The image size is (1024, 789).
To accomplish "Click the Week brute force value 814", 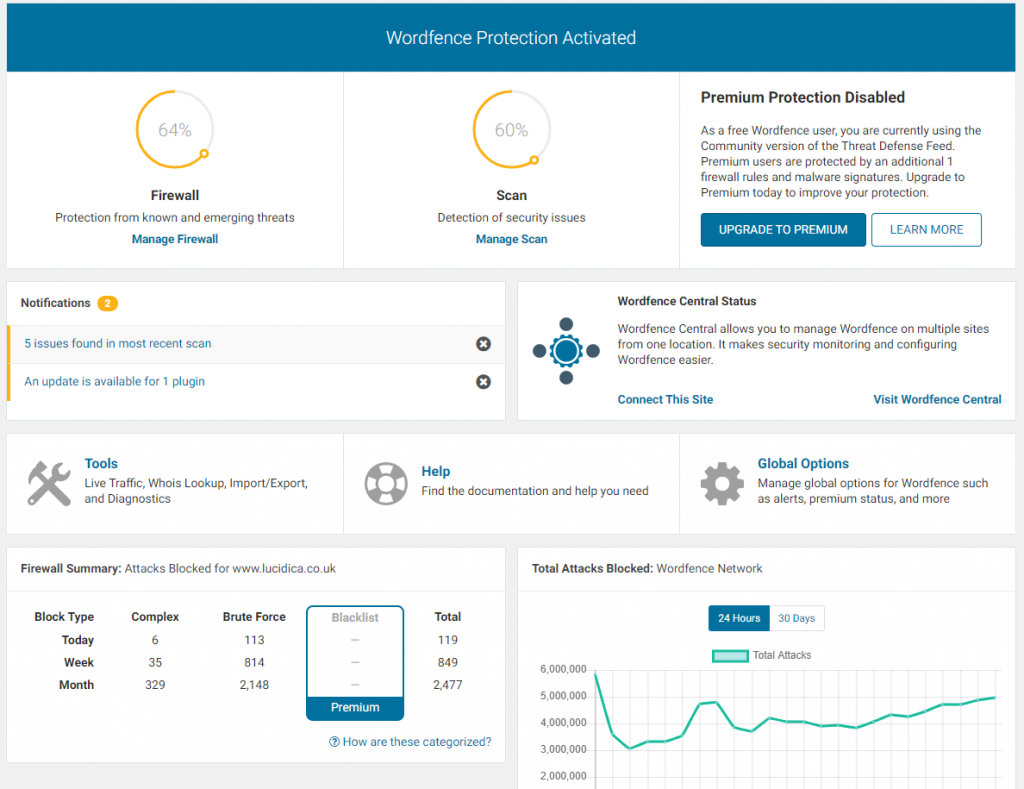I will [254, 662].
